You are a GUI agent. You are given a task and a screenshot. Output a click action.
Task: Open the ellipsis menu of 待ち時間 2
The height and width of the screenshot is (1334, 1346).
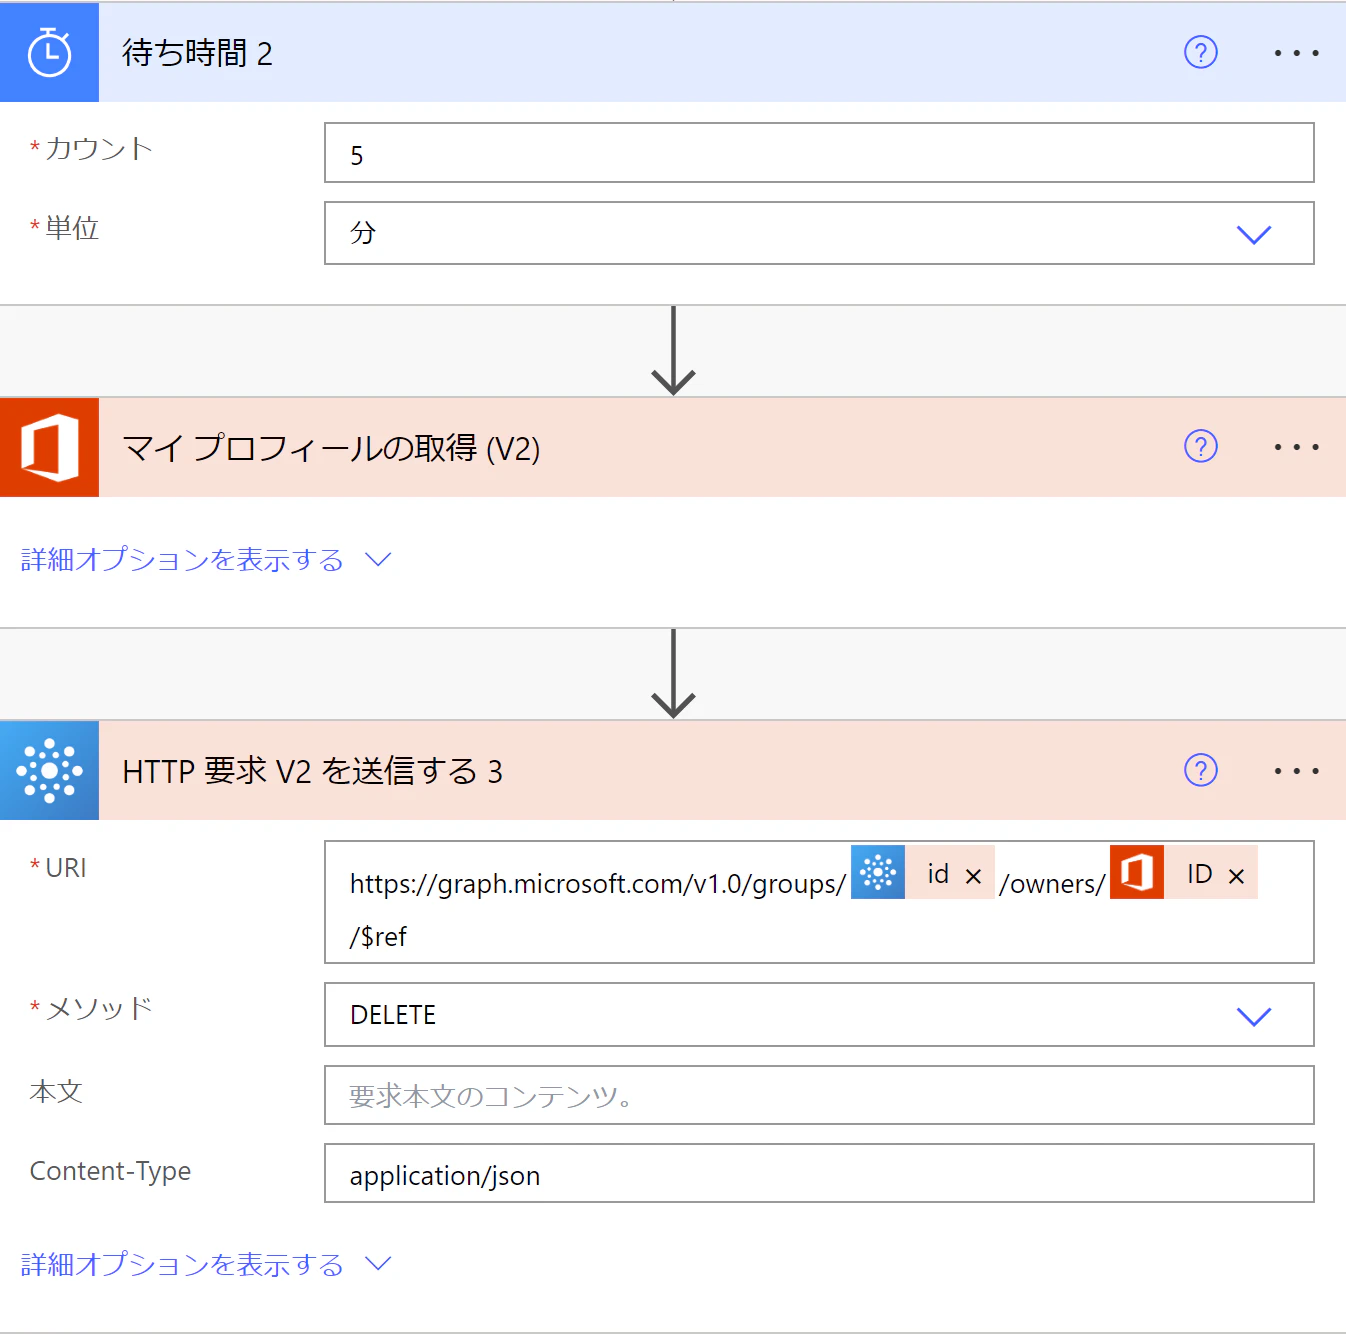pos(1296,53)
